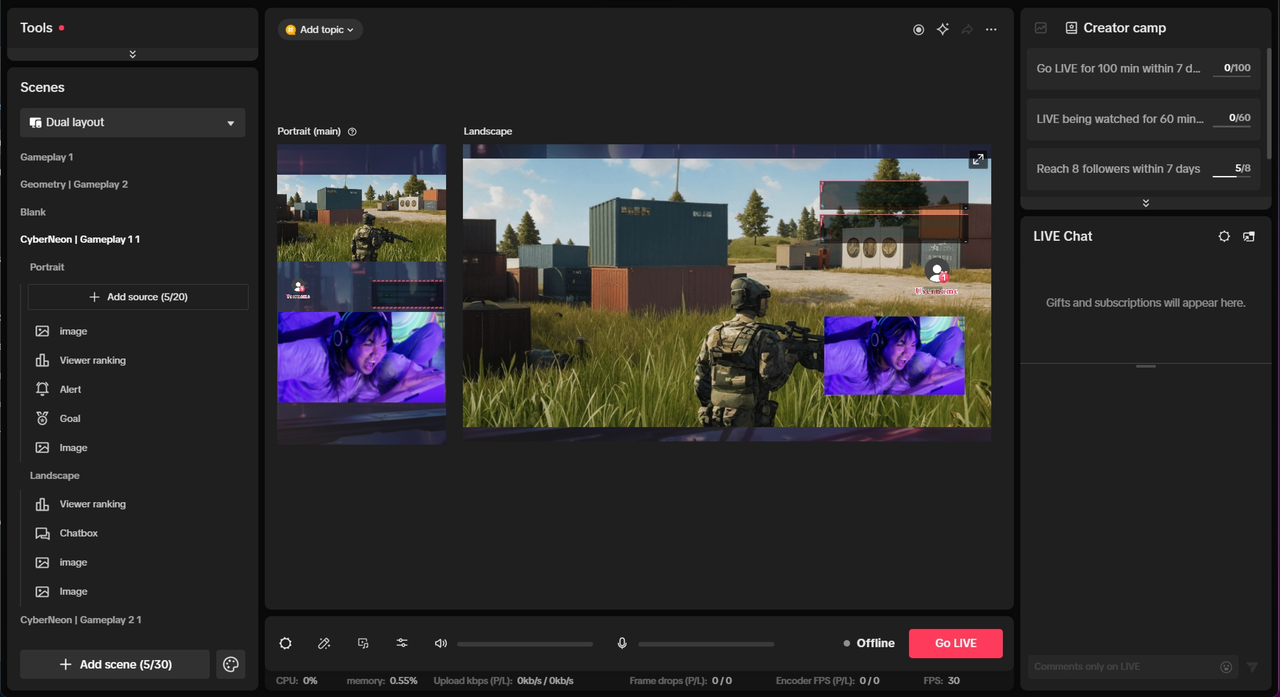
Task: Open the three-dot more options menu
Action: tap(991, 30)
